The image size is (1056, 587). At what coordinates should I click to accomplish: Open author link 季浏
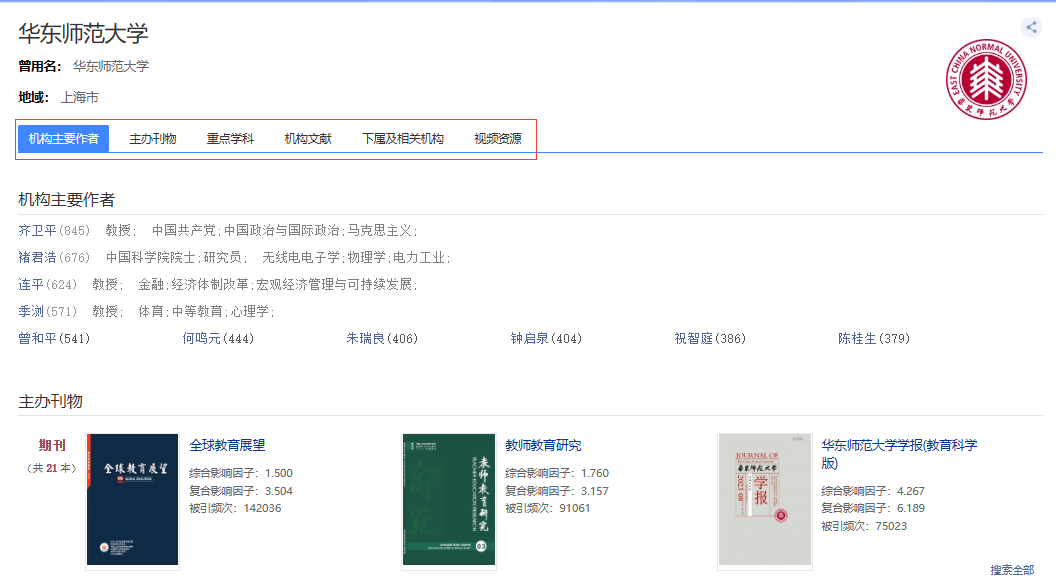pos(31,311)
